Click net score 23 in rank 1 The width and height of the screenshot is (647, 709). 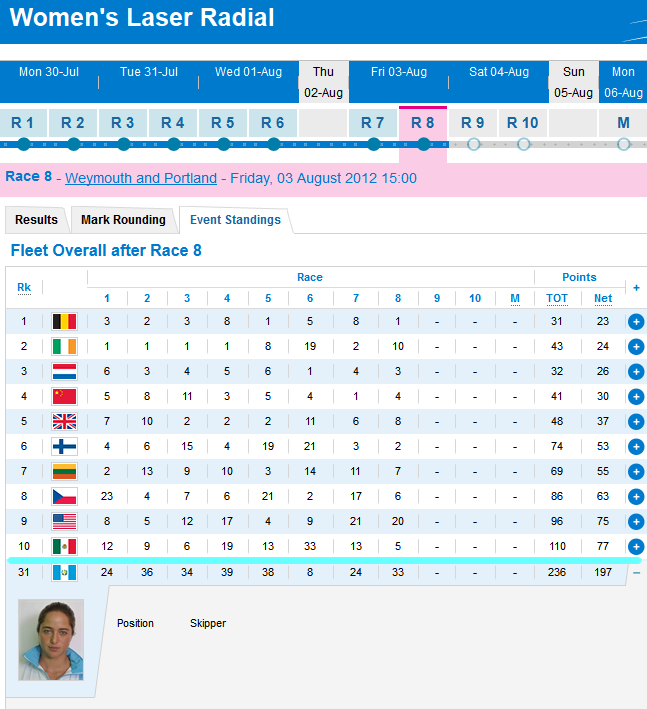pos(603,321)
